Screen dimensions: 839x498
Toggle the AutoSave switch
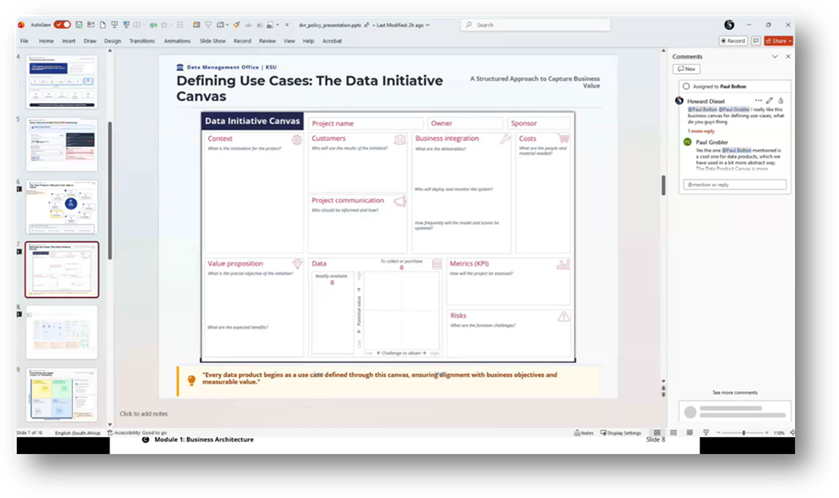(62, 25)
